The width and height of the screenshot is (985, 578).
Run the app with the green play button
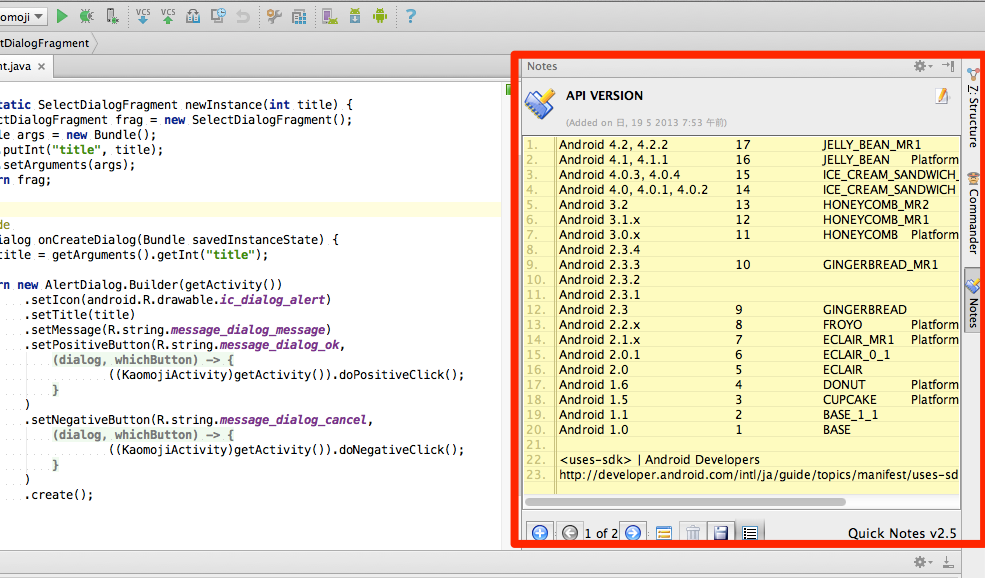[x=62, y=16]
